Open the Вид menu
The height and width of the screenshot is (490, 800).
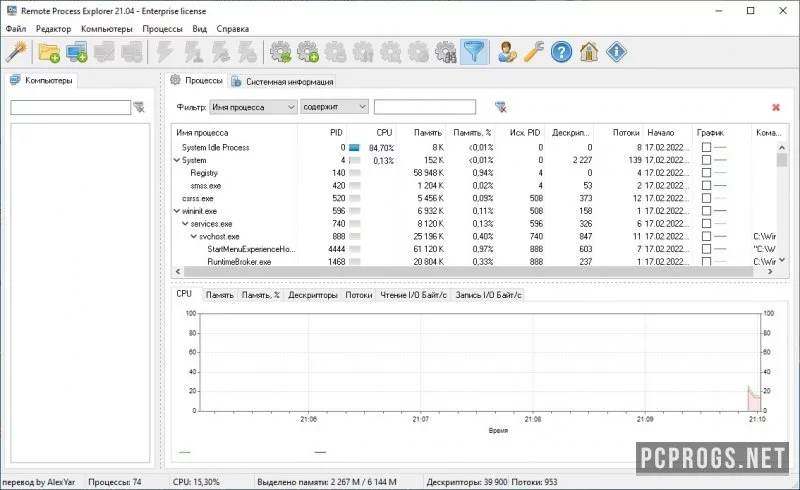199,29
